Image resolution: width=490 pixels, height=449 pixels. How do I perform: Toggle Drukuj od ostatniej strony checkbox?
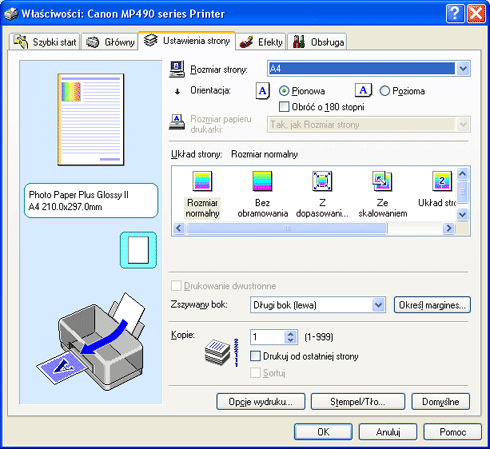tap(255, 356)
